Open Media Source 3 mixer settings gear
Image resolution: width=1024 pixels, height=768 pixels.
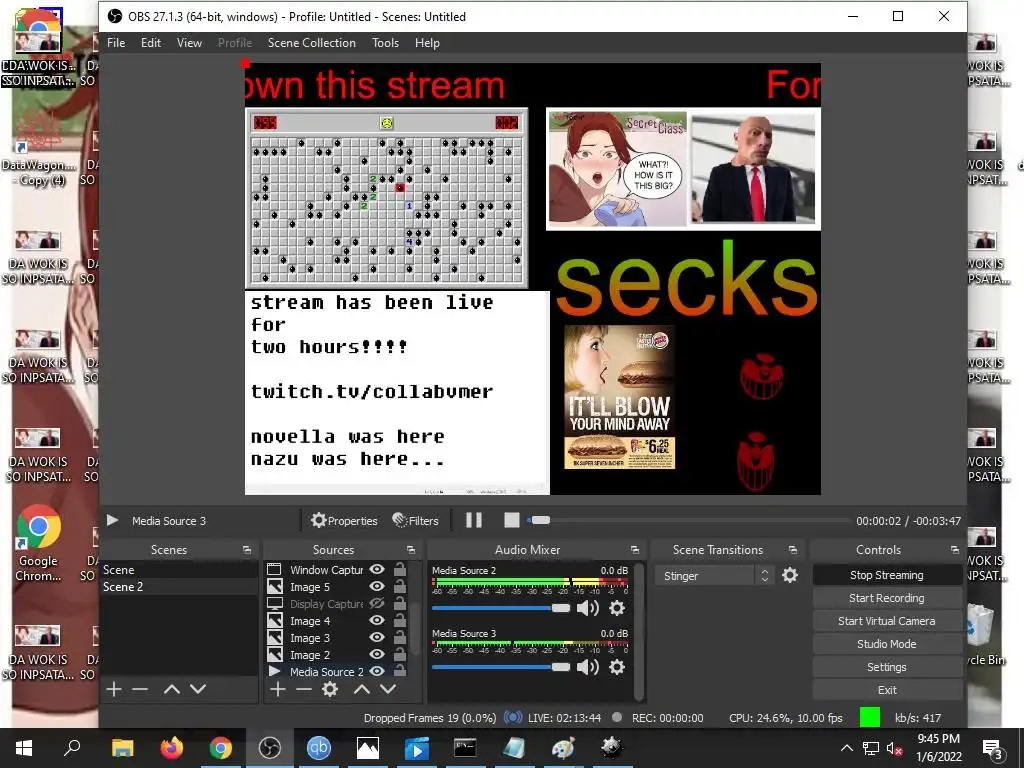pos(616,667)
